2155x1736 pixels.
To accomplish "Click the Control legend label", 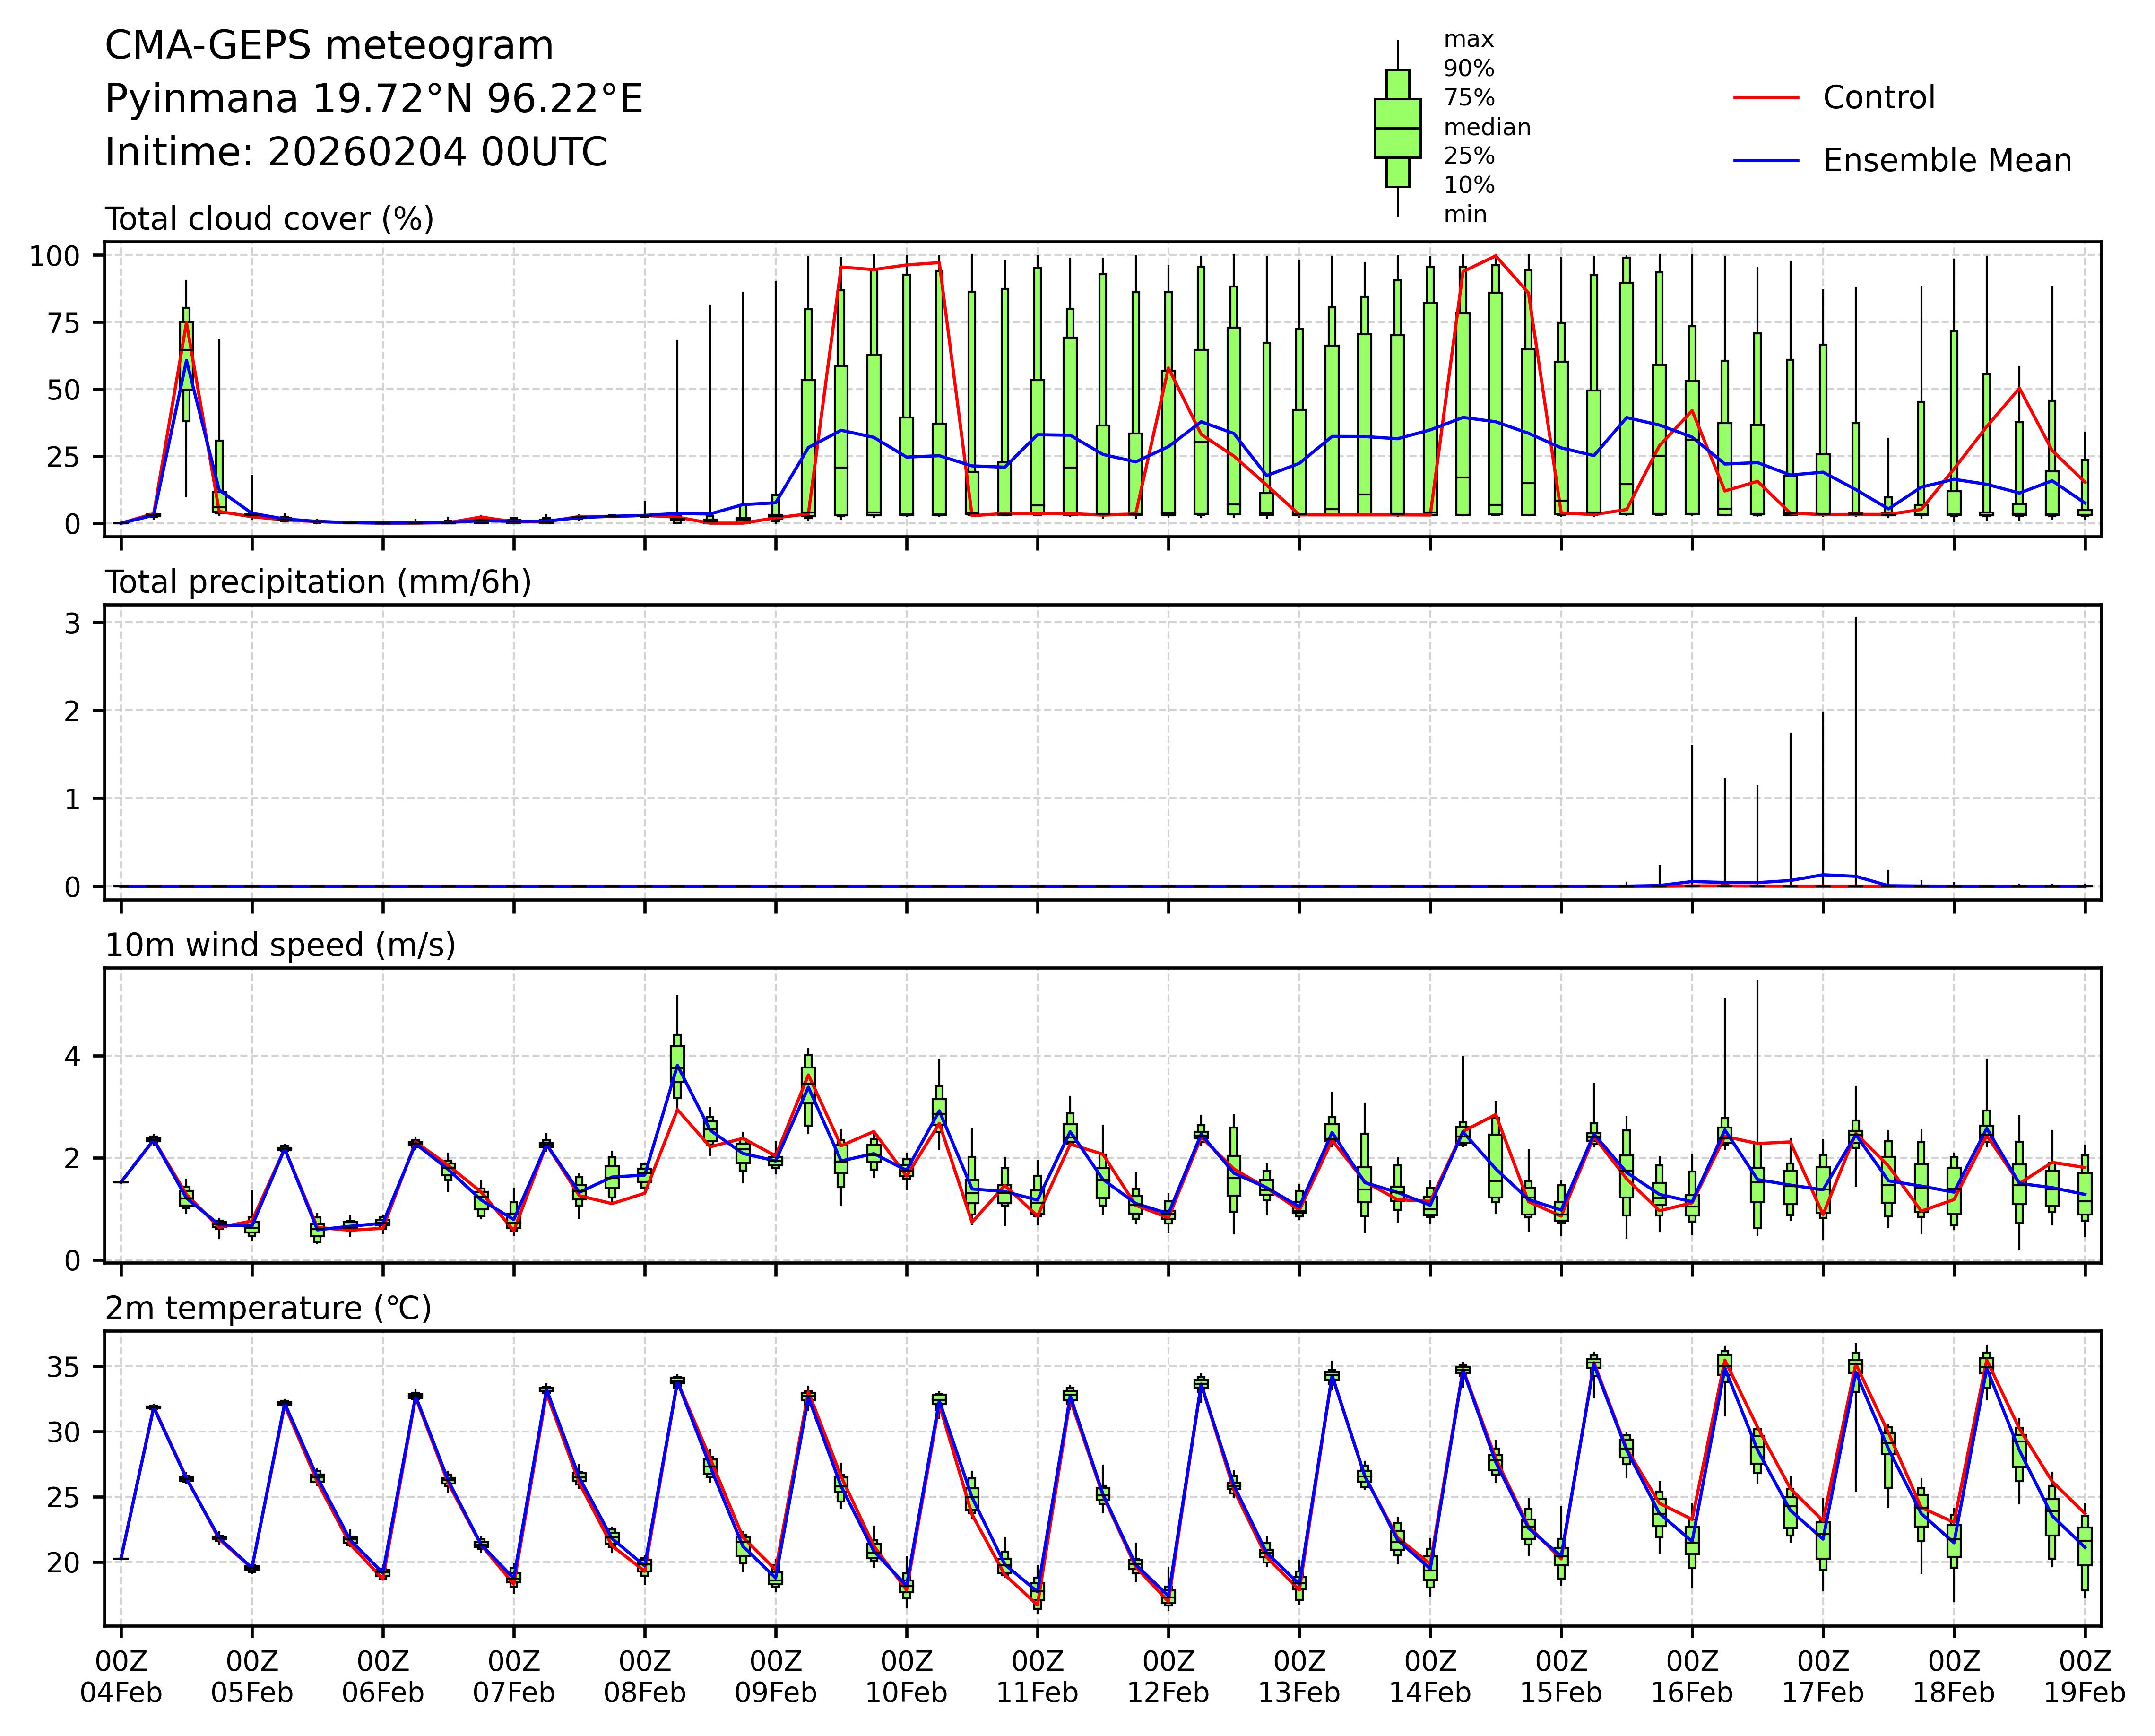I will click(x=1878, y=98).
